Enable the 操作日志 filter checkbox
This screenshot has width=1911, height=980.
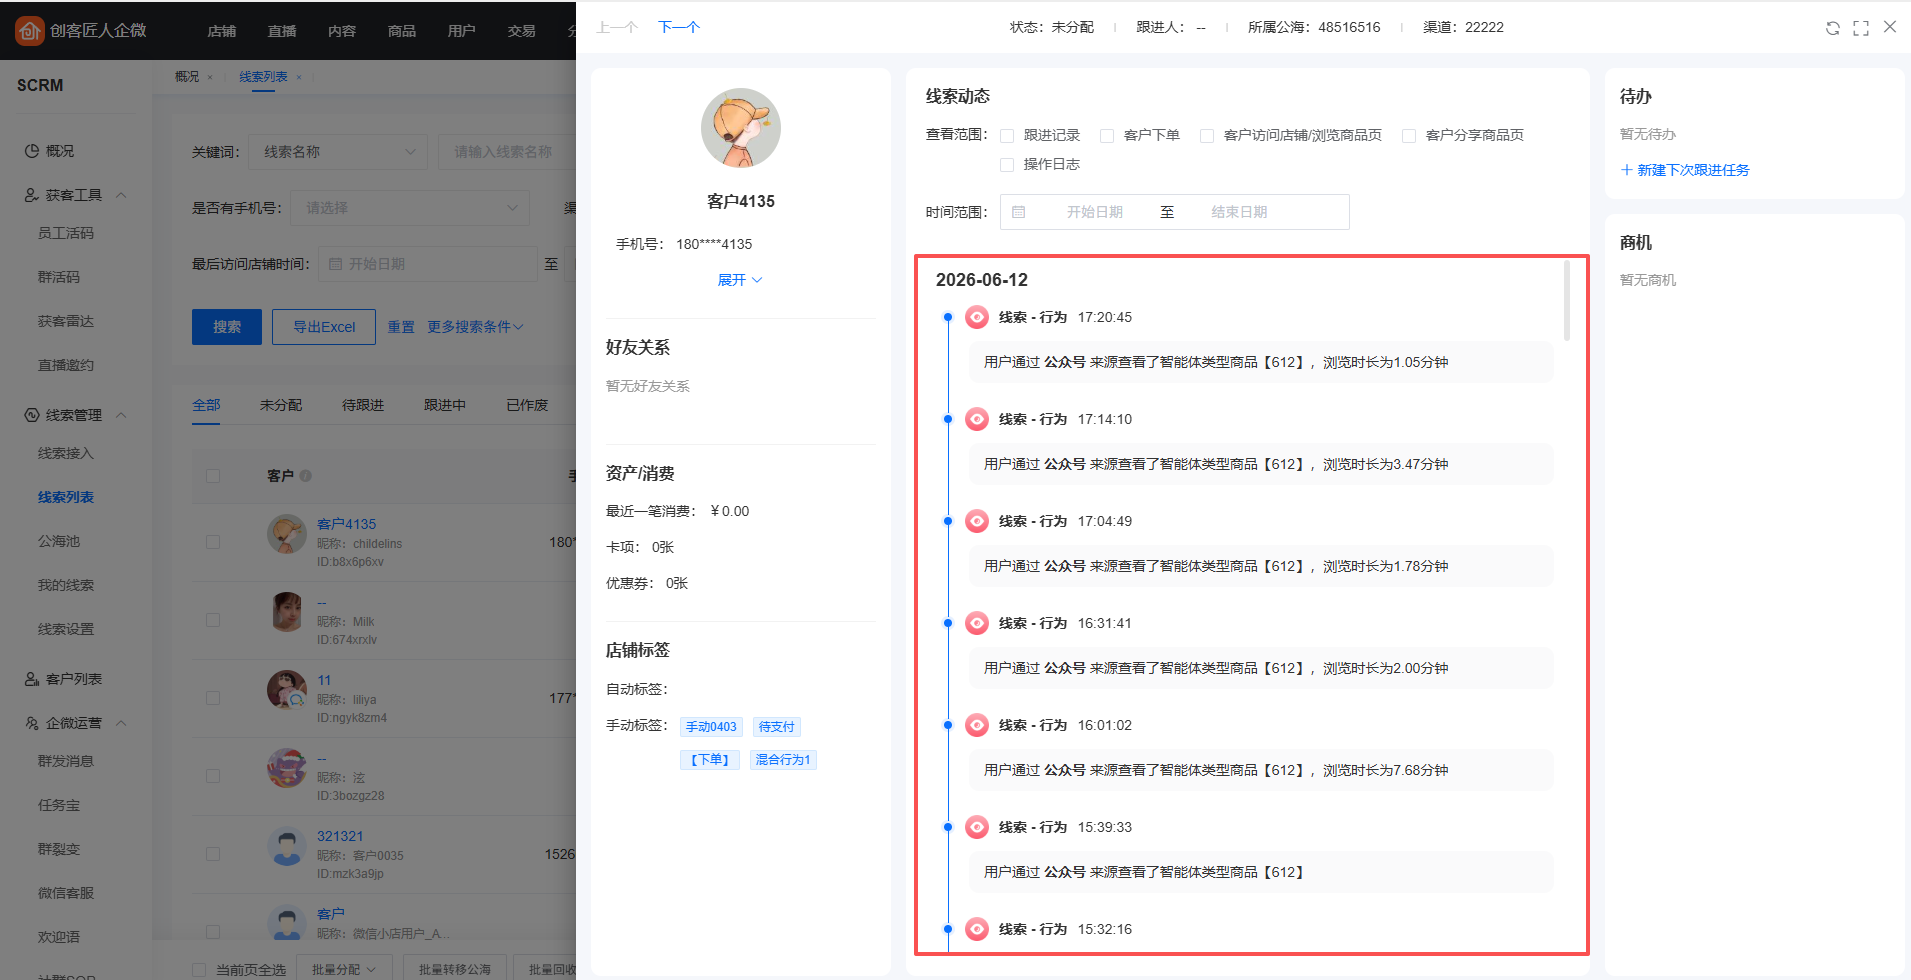point(1007,165)
